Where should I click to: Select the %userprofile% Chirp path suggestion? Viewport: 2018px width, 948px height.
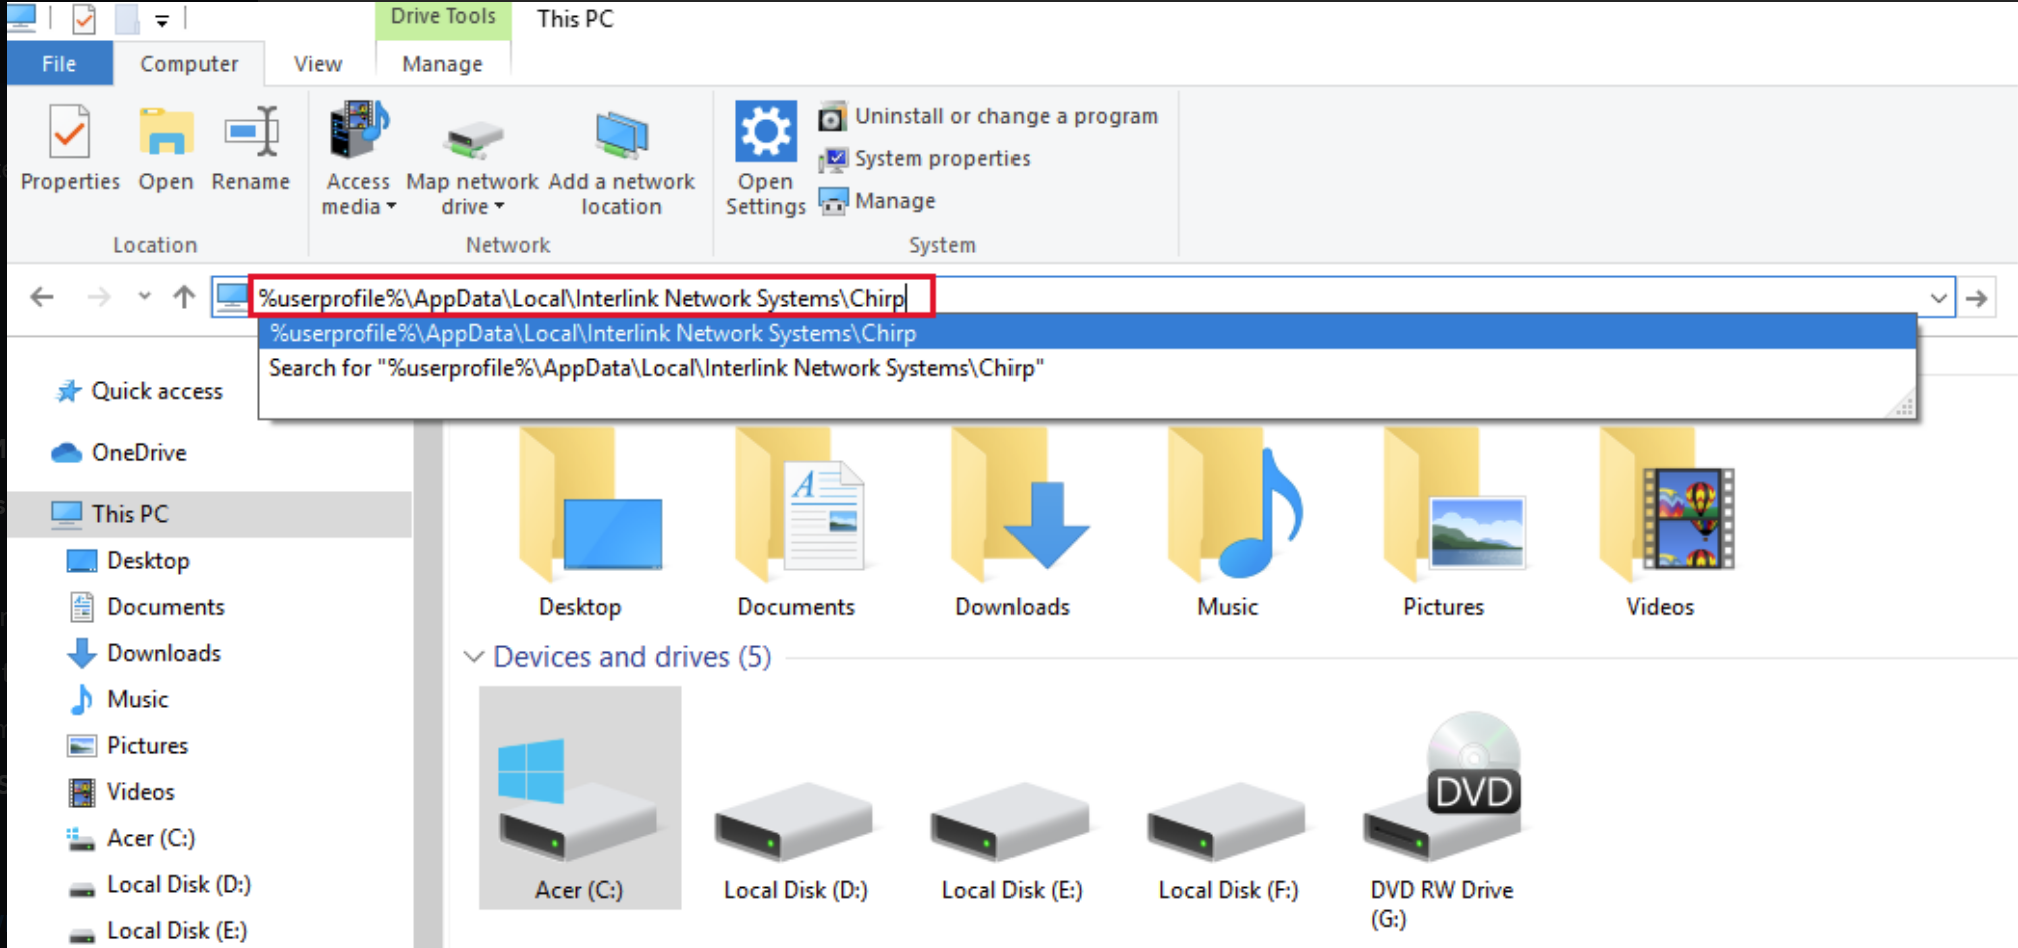click(x=1087, y=333)
